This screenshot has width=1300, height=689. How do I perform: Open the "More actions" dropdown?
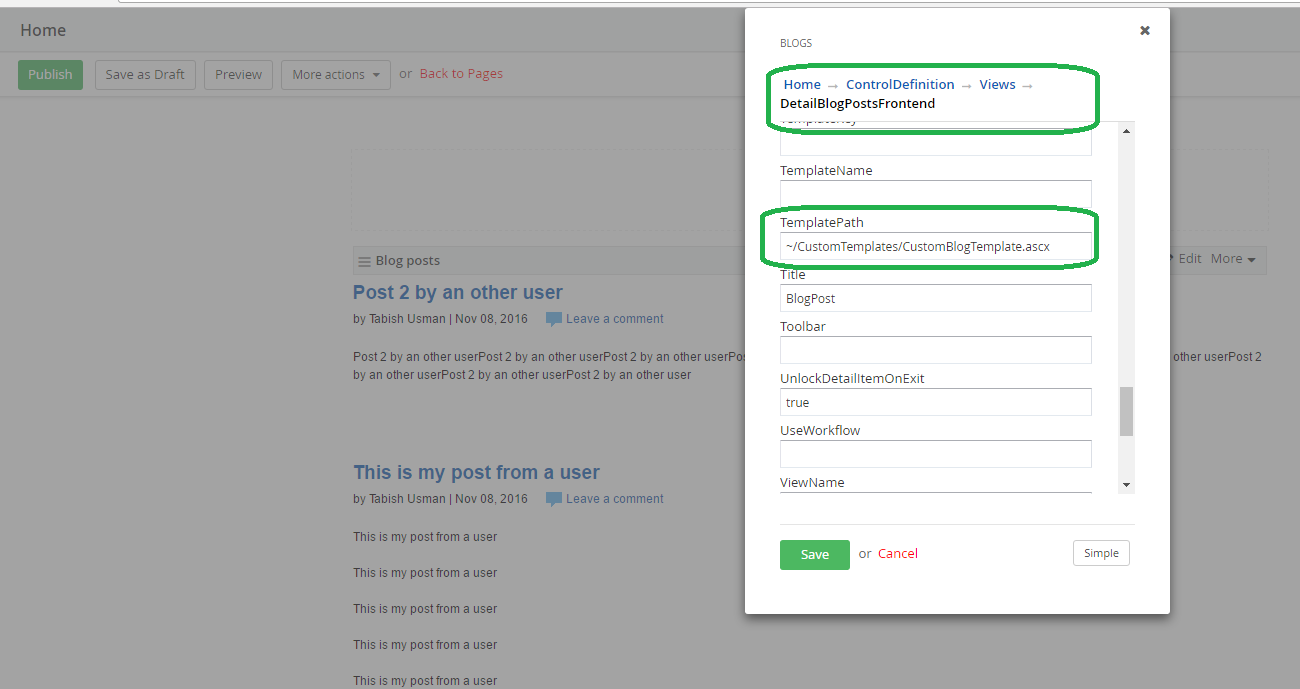(335, 74)
